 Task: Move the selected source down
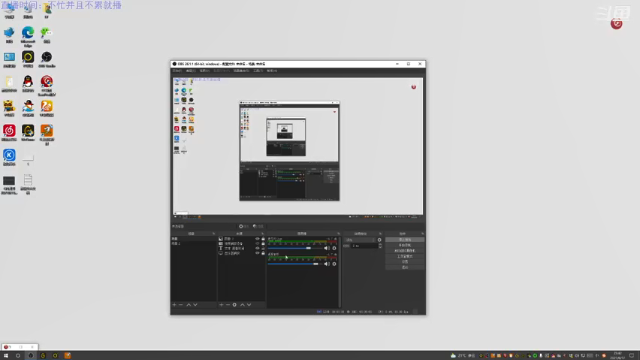(x=249, y=305)
